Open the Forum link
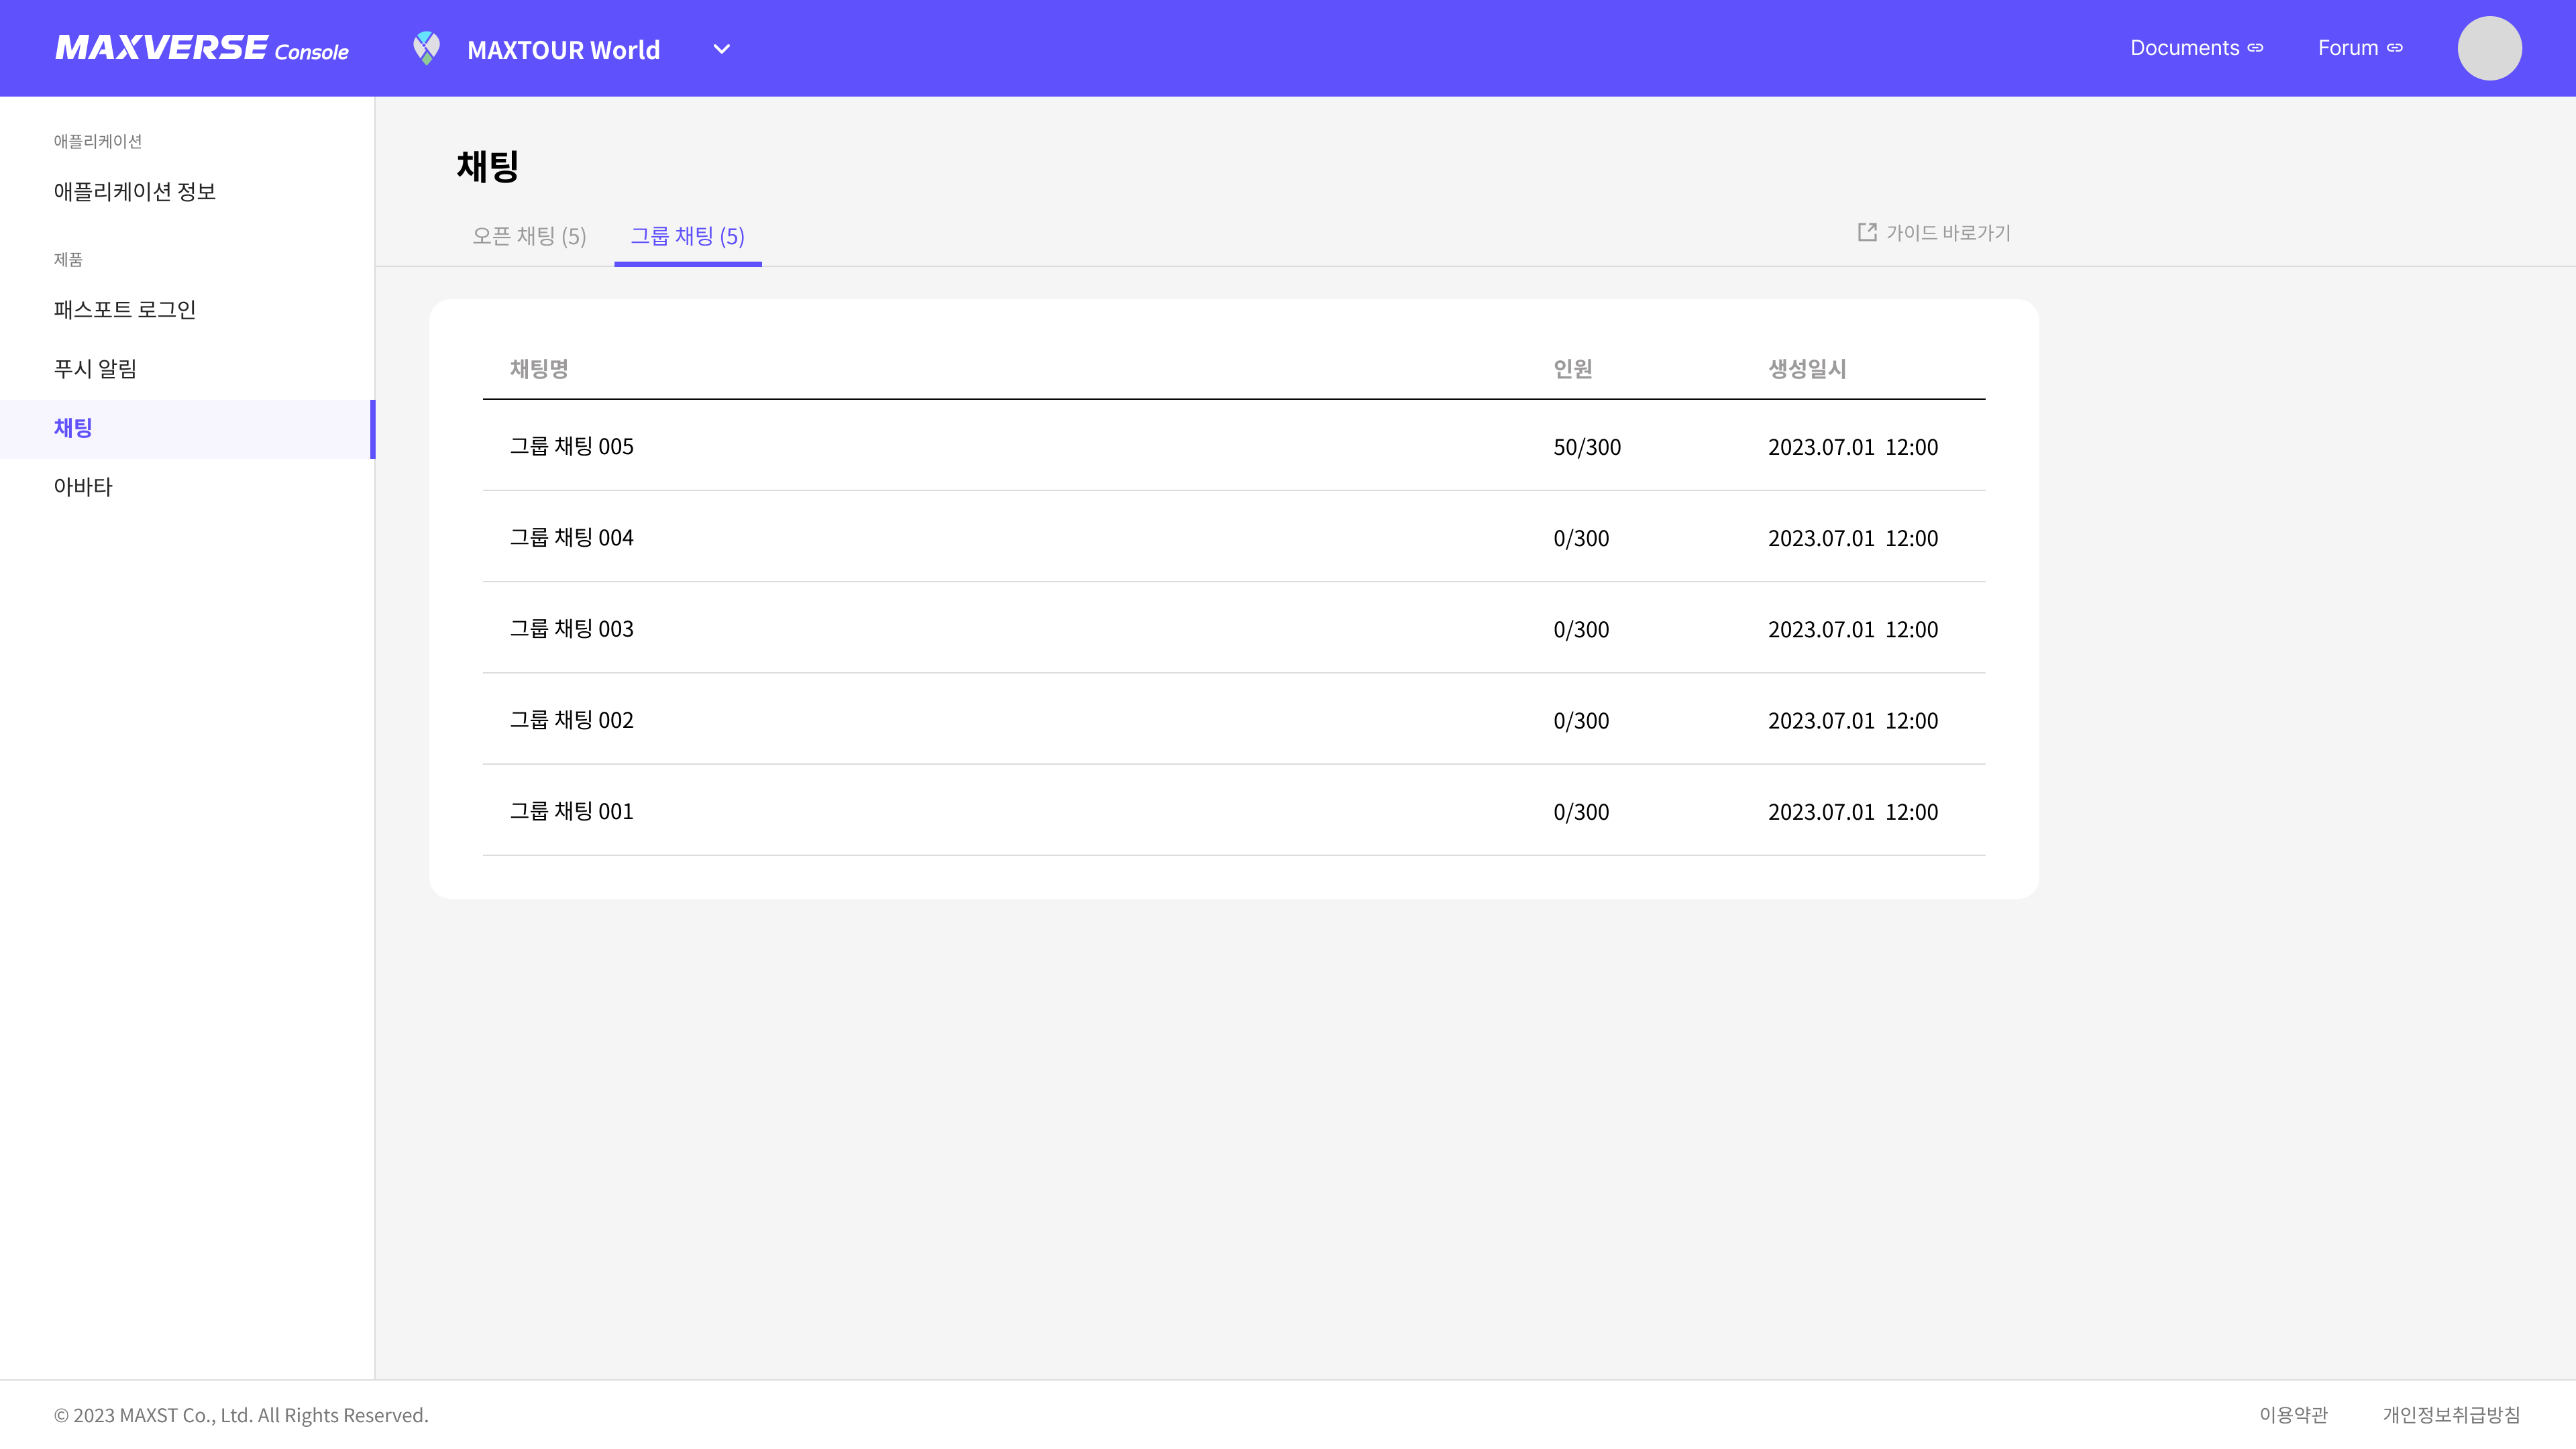Image resolution: width=2576 pixels, height=1449 pixels. [2360, 48]
